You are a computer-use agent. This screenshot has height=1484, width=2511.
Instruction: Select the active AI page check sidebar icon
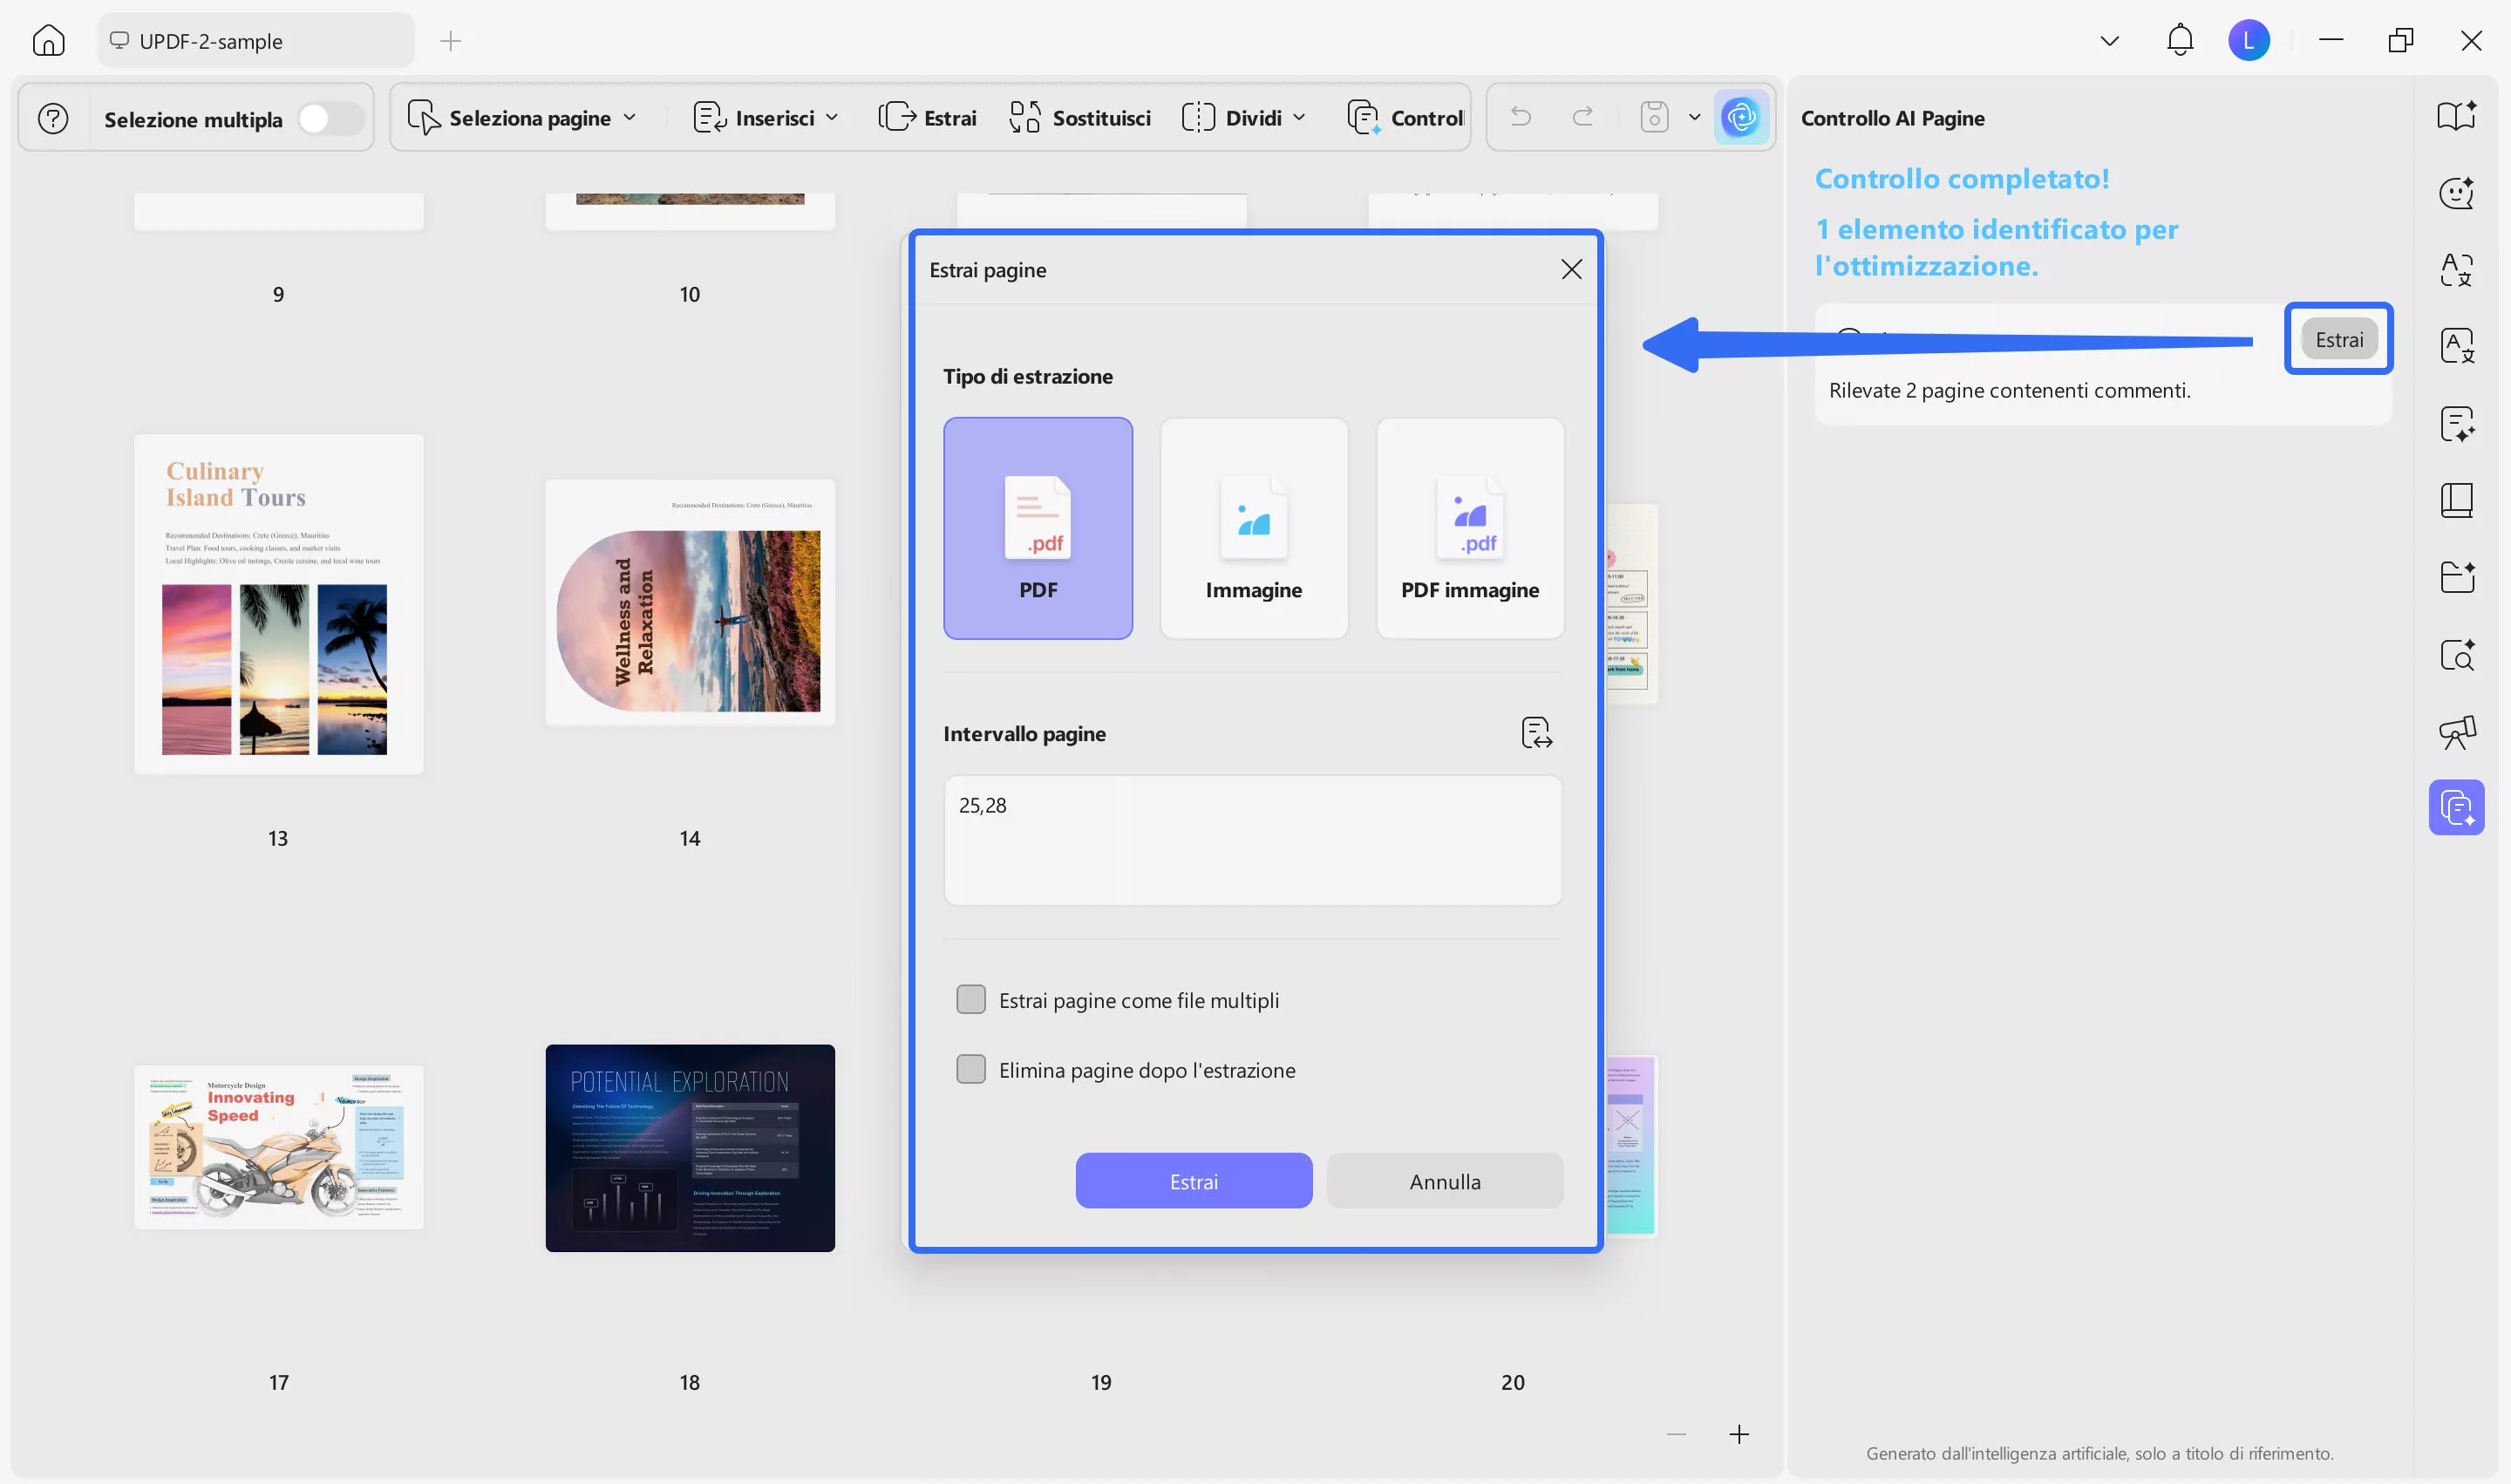coord(2457,807)
